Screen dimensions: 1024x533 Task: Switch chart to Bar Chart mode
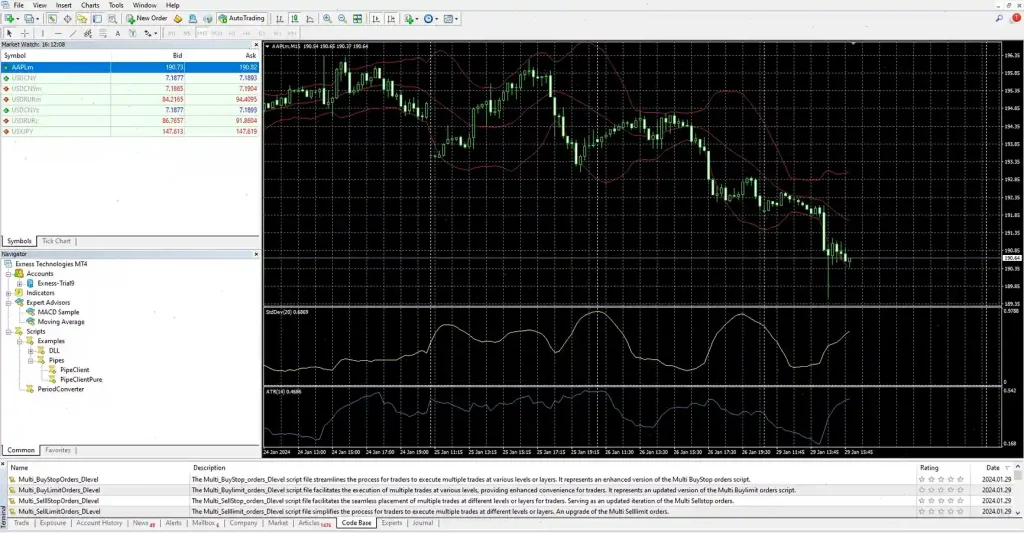pos(280,18)
